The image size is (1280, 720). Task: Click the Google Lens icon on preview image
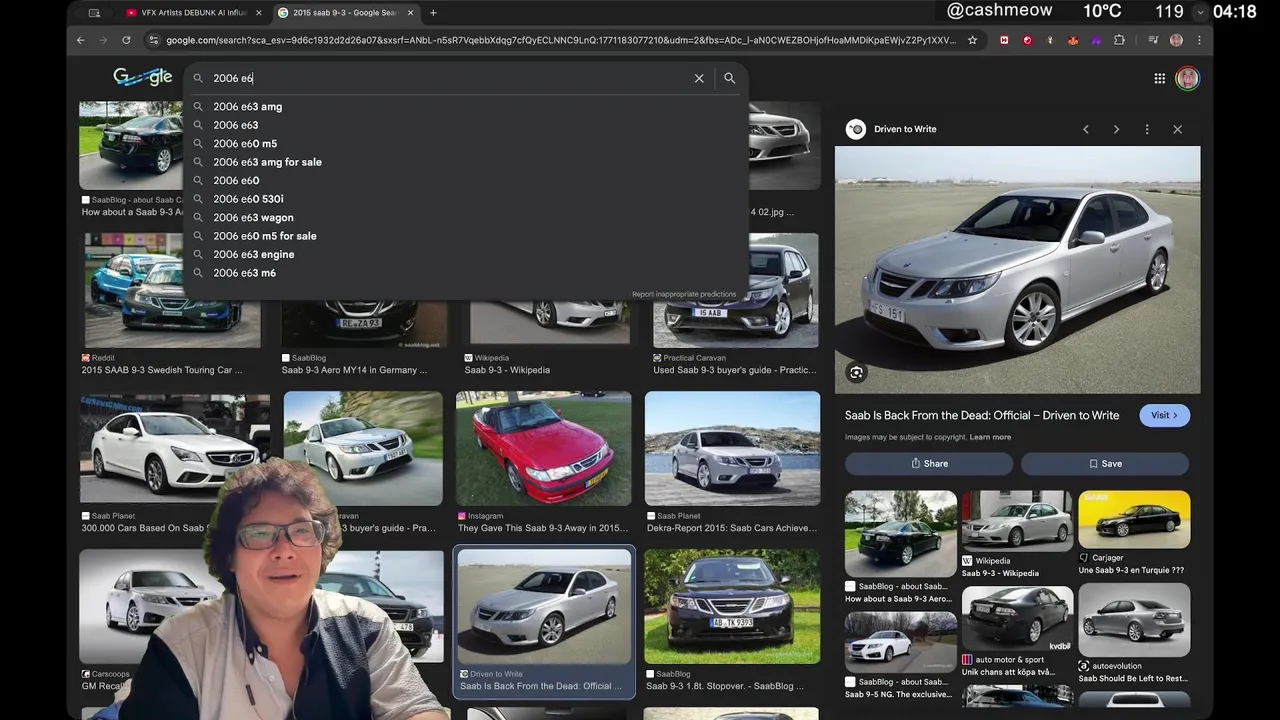(x=856, y=373)
